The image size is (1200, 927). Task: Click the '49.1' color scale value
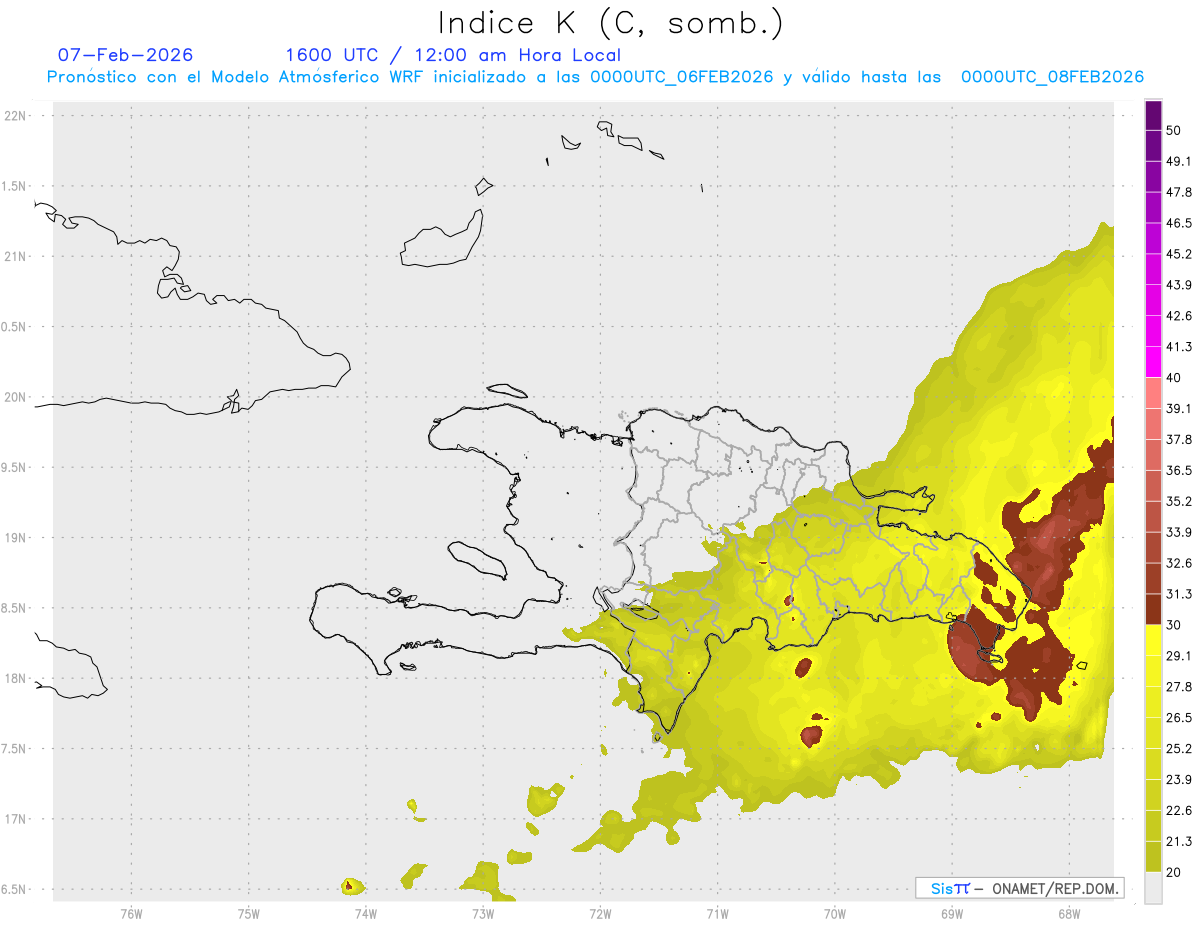(1179, 161)
